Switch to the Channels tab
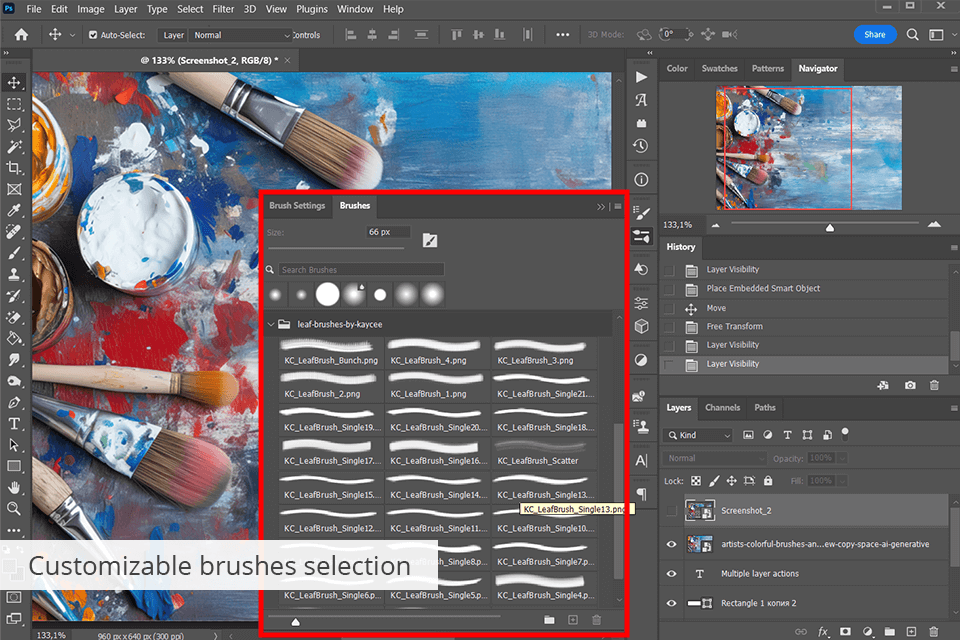This screenshot has height=640, width=960. click(722, 407)
